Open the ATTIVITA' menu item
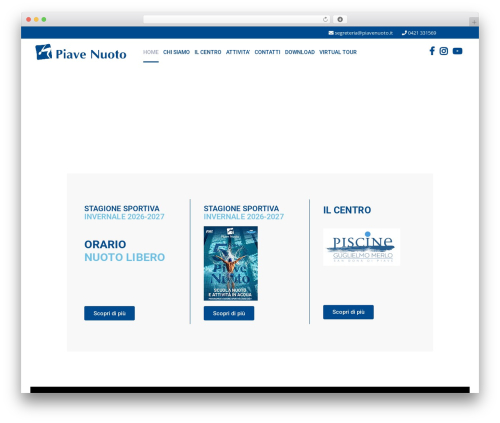Image resolution: width=500 pixels, height=423 pixels. click(238, 52)
